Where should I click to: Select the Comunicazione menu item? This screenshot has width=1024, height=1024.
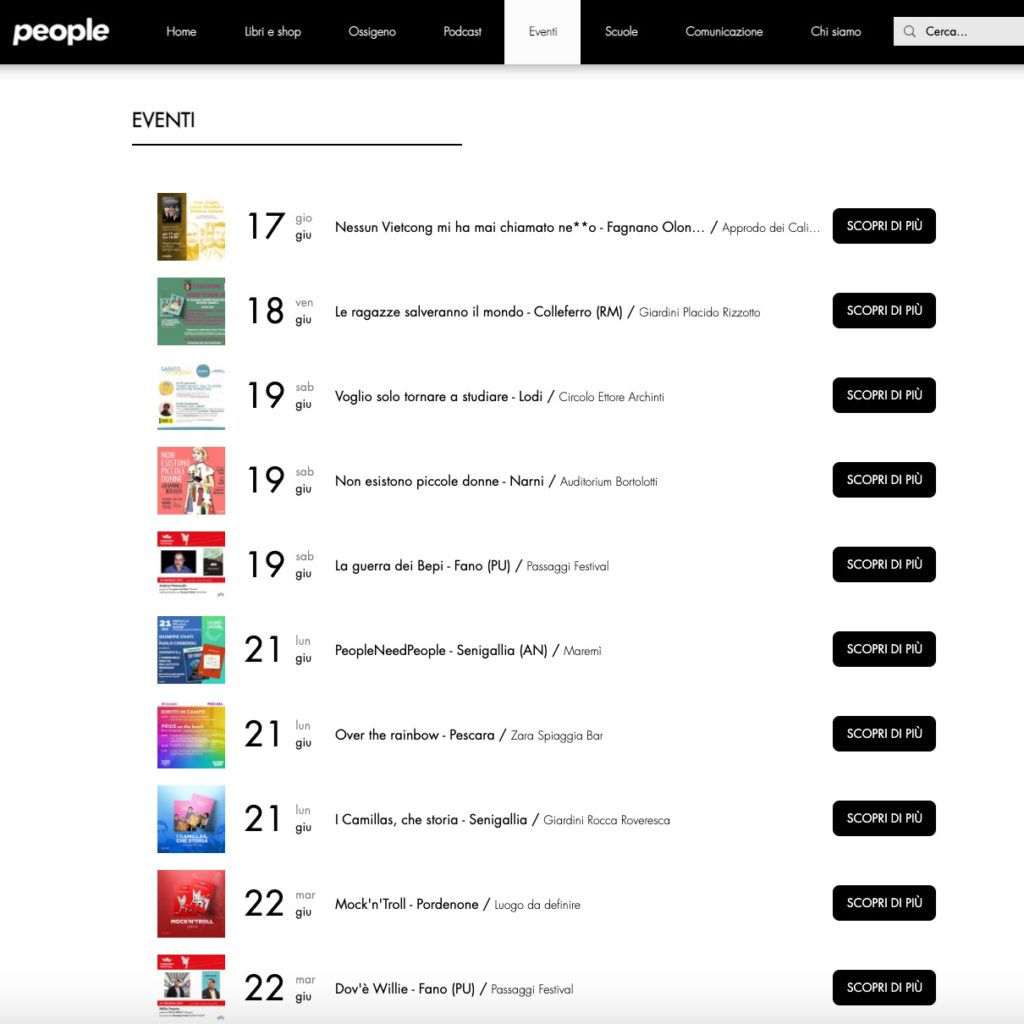[x=724, y=31]
